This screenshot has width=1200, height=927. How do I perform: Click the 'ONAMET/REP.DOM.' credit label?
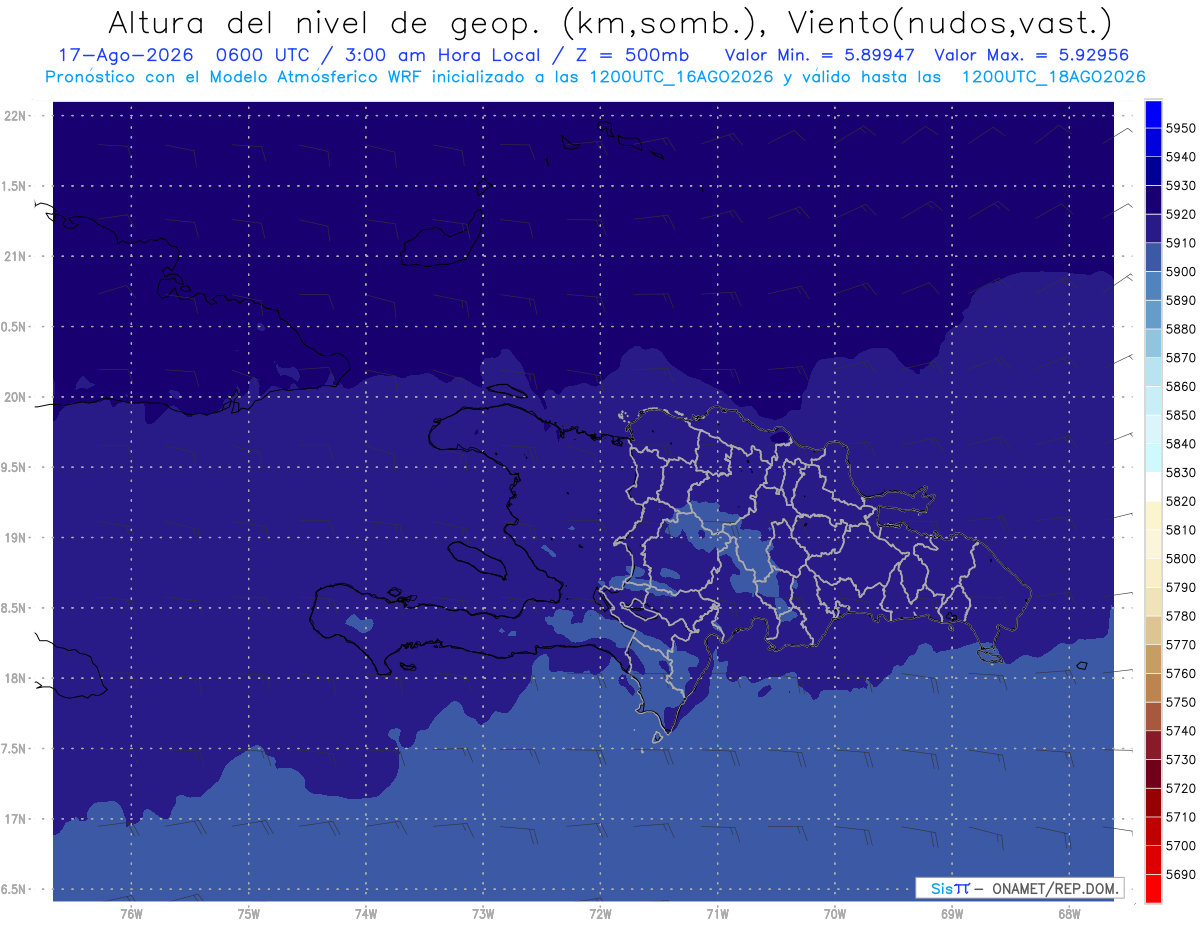tap(1054, 888)
